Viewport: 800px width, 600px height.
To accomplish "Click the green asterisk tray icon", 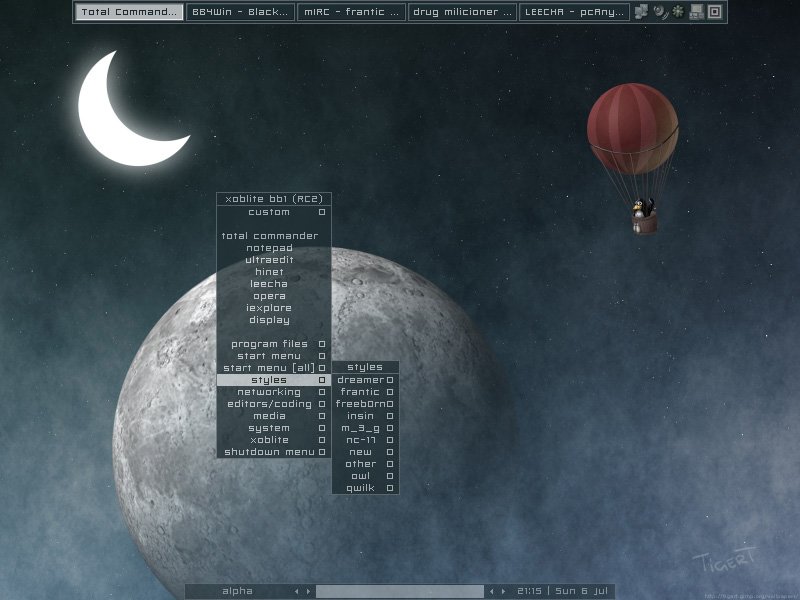I will pyautogui.click(x=678, y=11).
